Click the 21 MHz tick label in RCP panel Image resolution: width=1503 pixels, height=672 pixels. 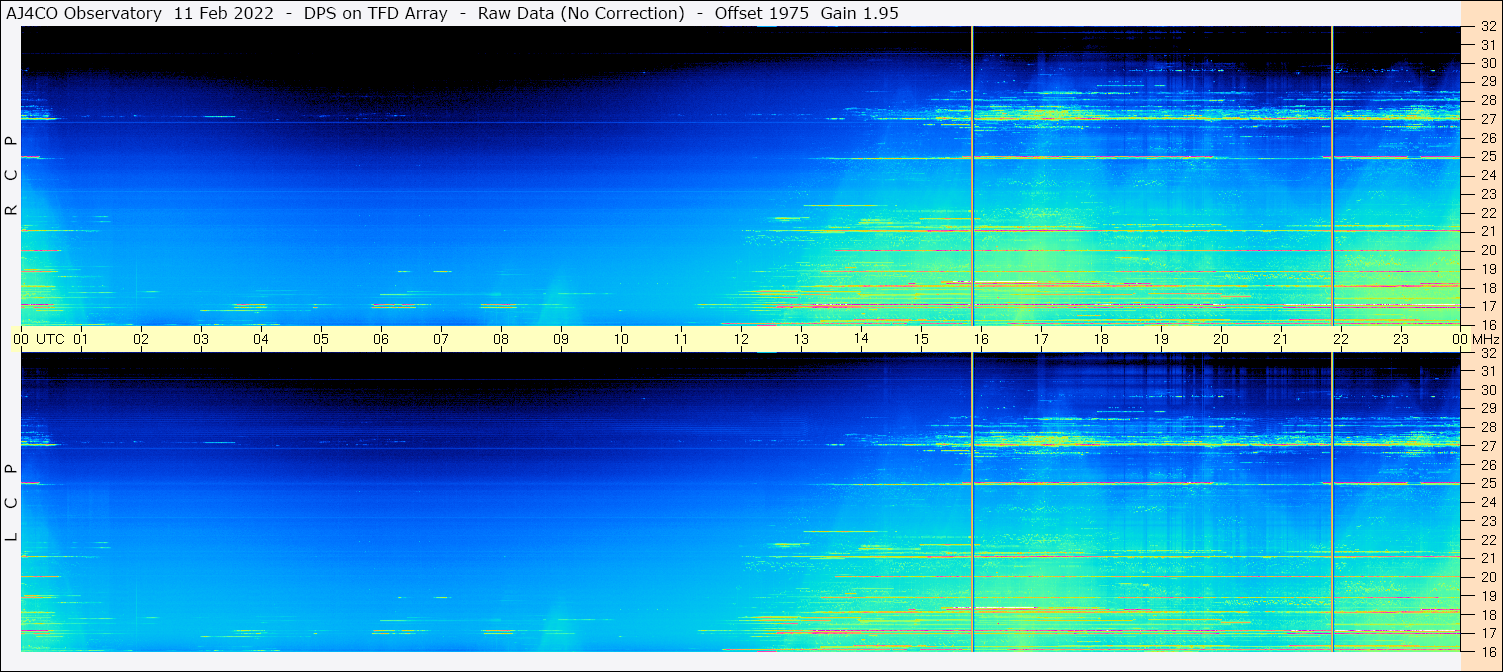tap(1488, 231)
